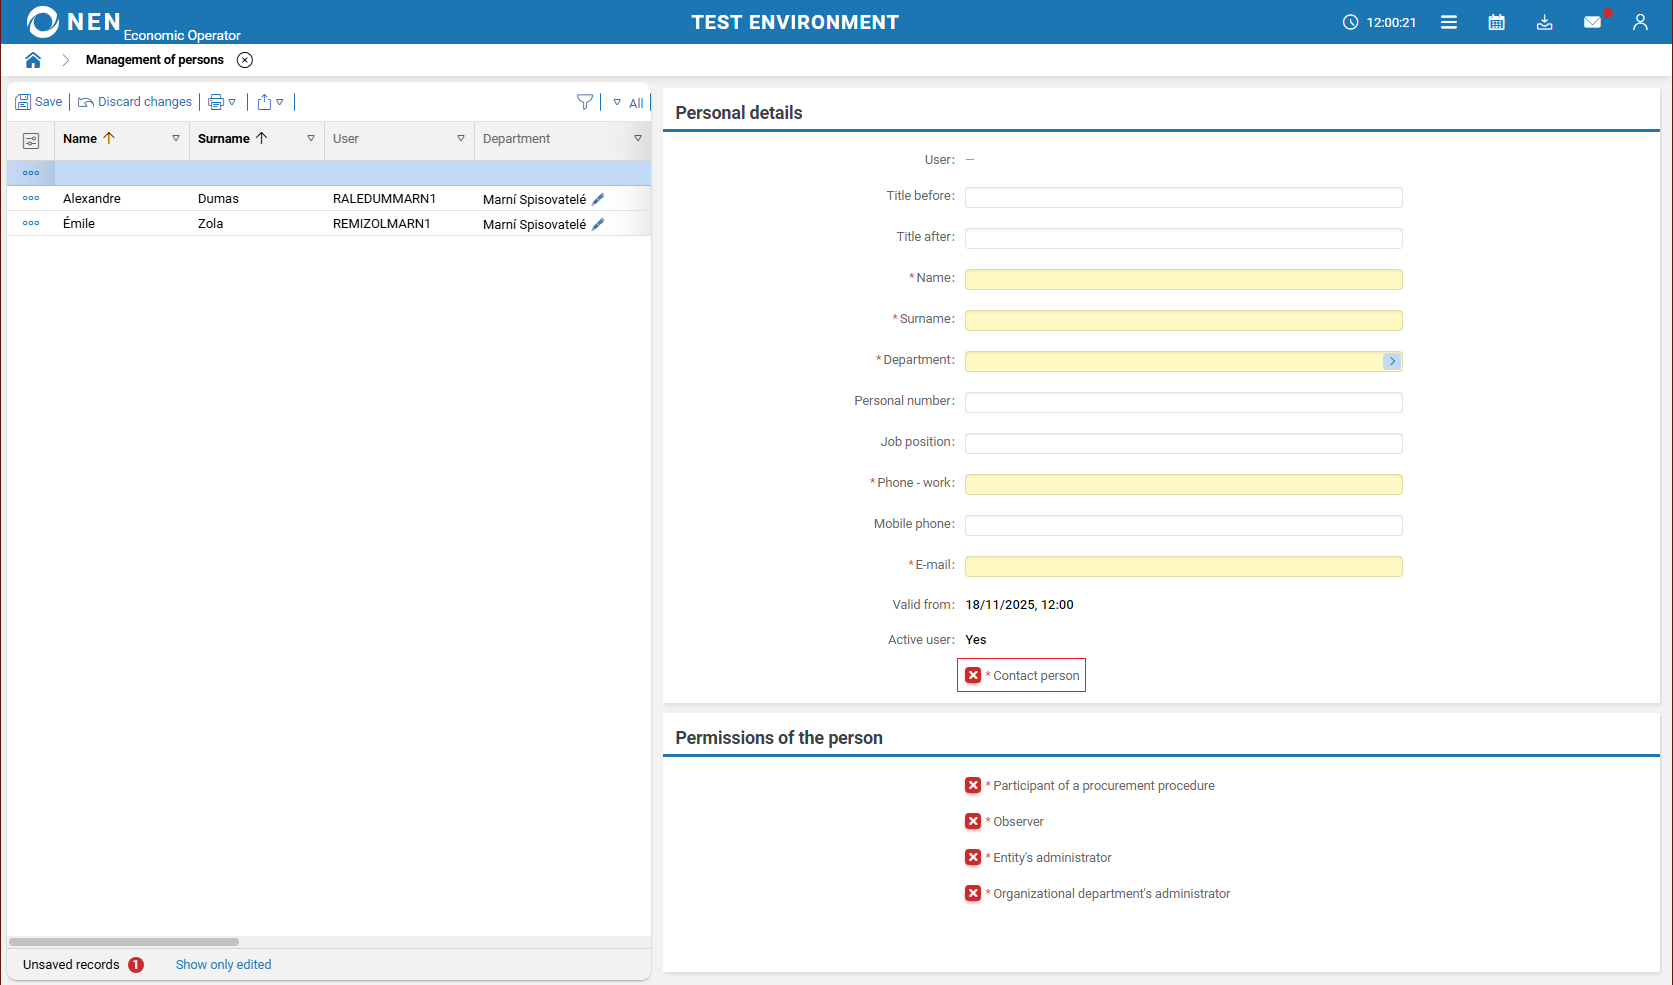Screen dimensions: 1673x985
Task: Toggle the Observer permission
Action: pyautogui.click(x=973, y=821)
